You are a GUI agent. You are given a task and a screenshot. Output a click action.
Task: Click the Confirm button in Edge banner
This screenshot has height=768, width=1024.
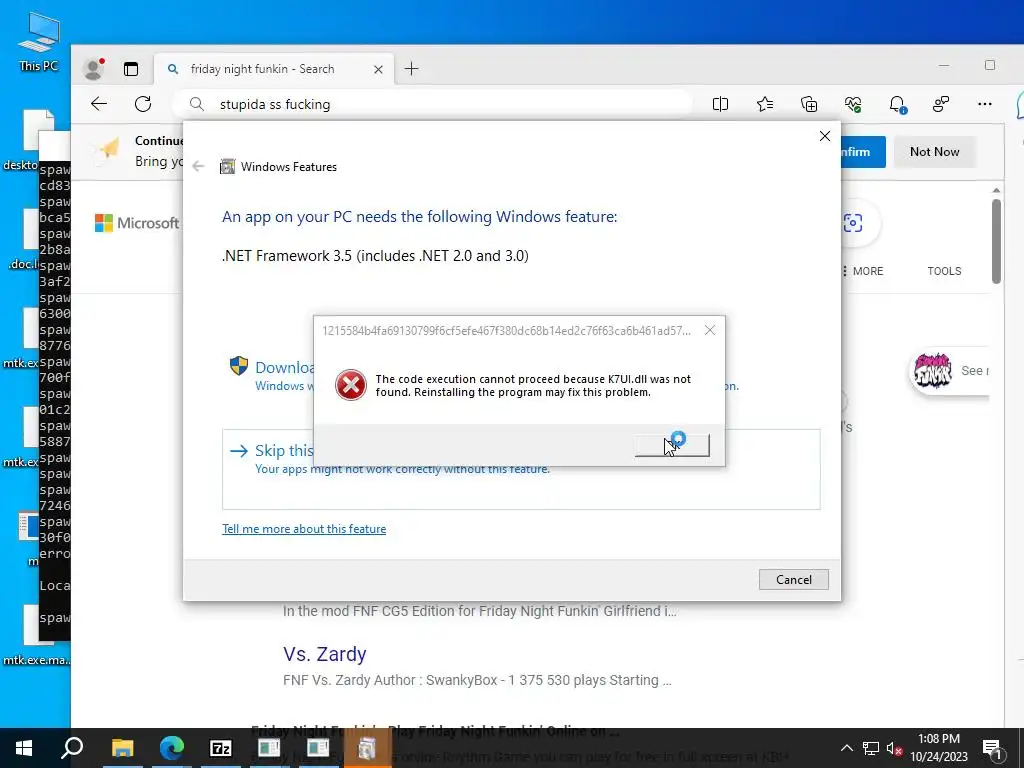(x=863, y=152)
